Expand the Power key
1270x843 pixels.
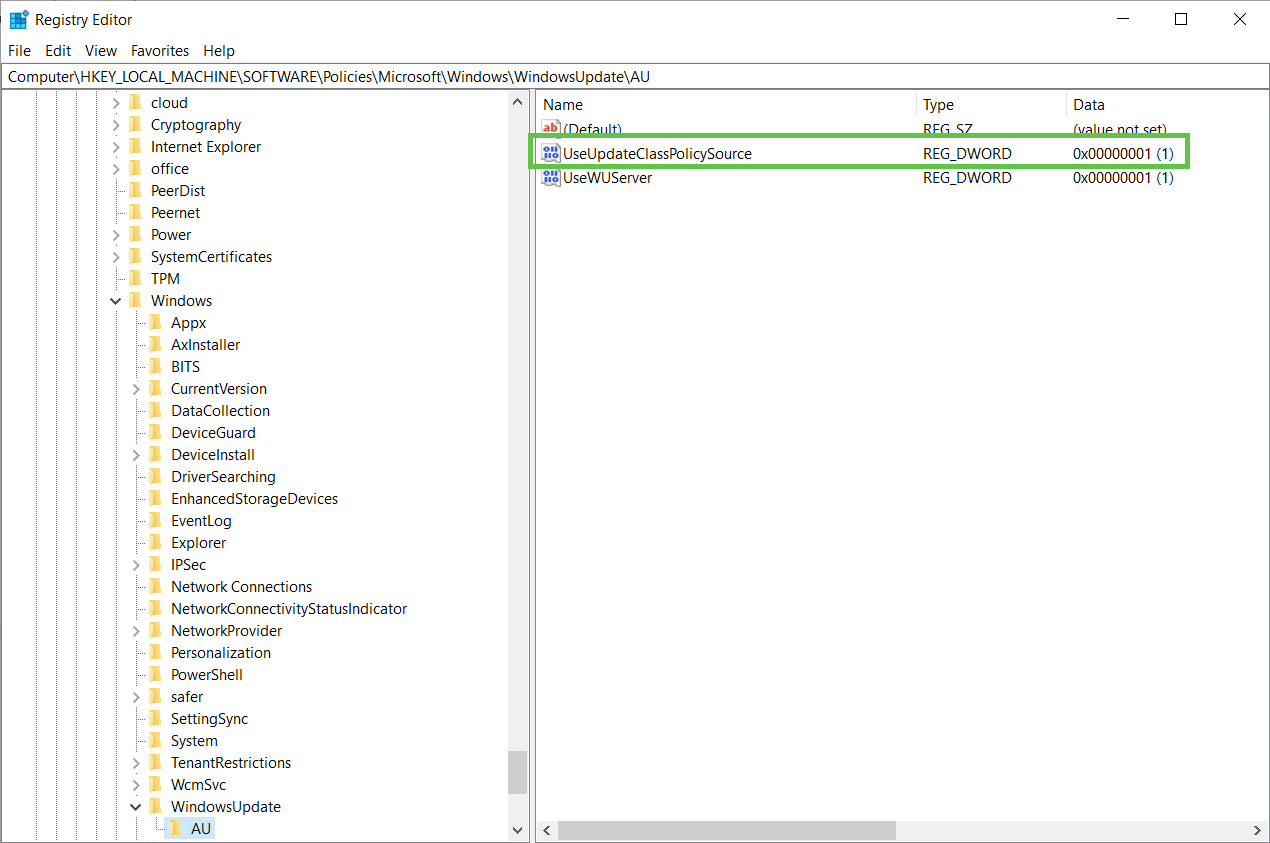coord(116,234)
